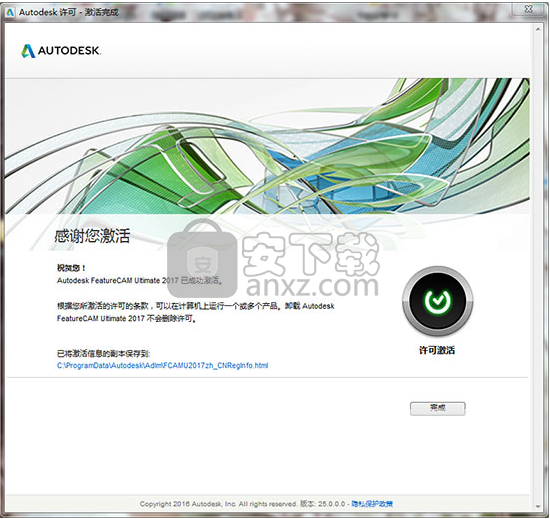
Task: Click the 完成 finish button
Action: click(x=437, y=409)
